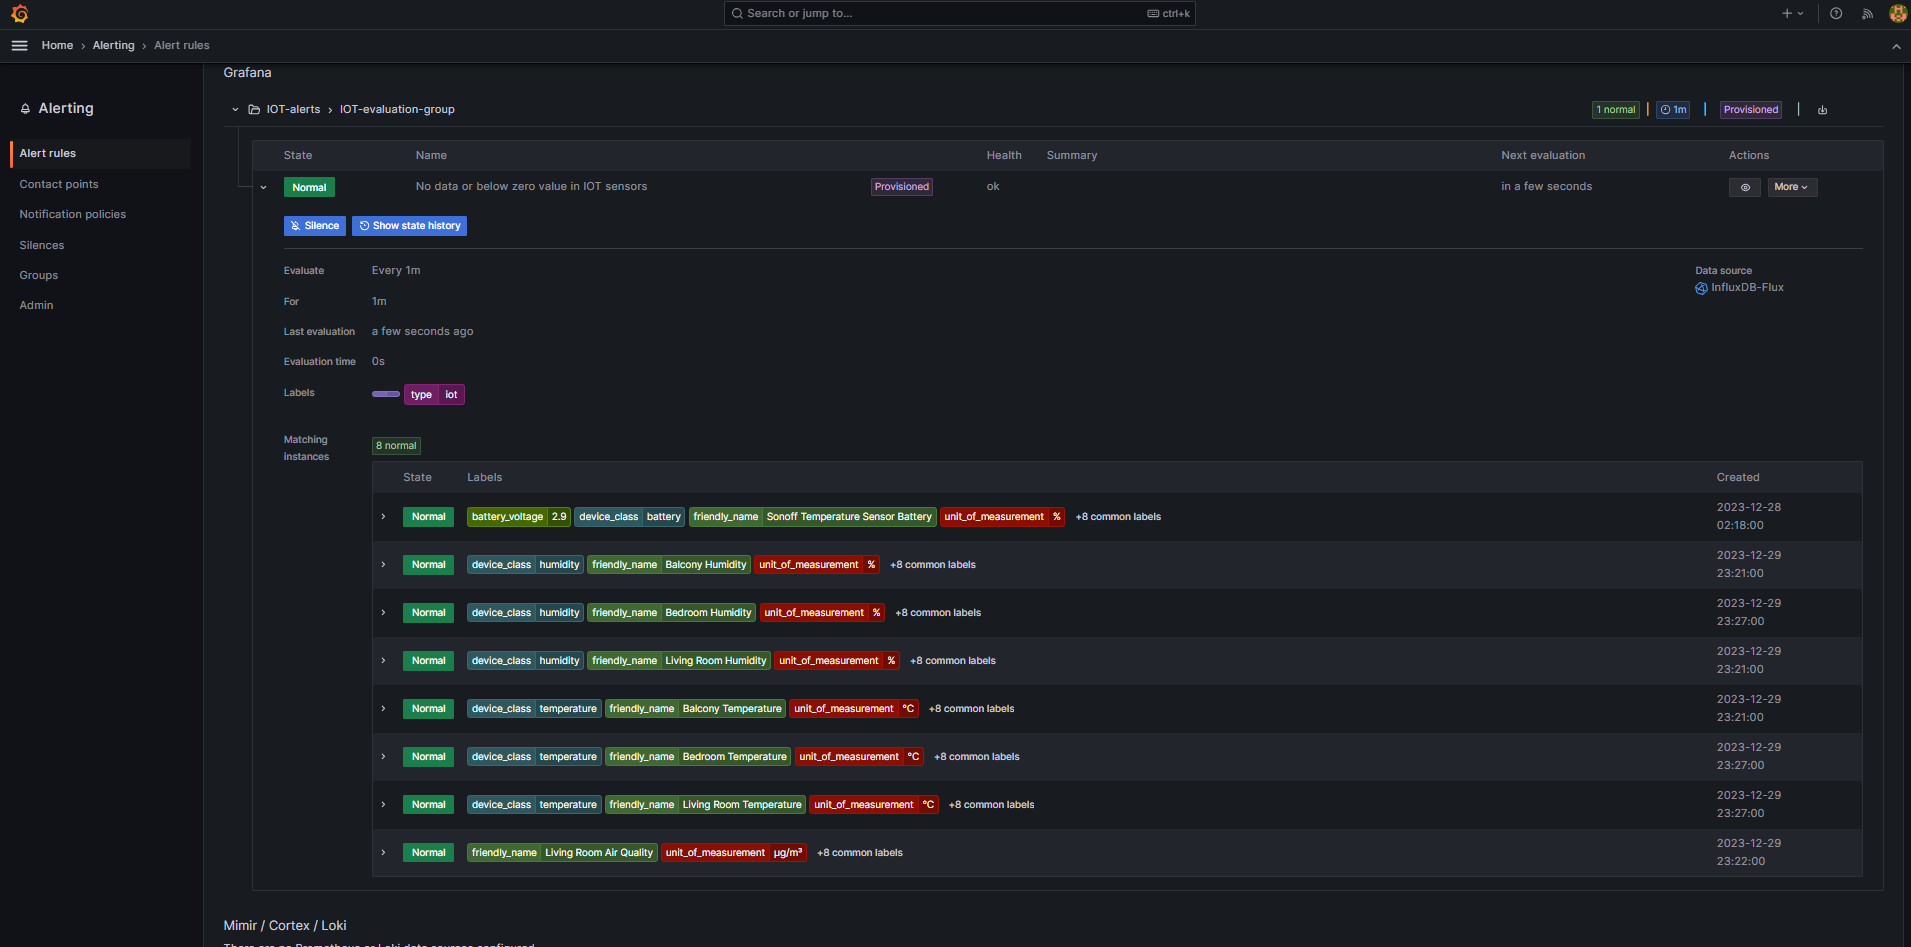Click the IOT-evaluation-group name

coord(397,110)
